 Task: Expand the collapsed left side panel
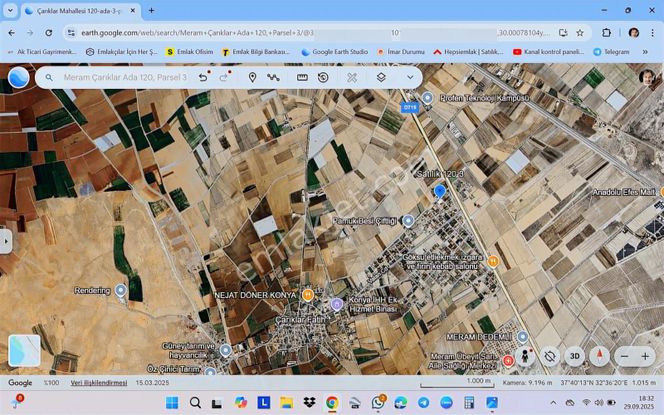point(6,240)
